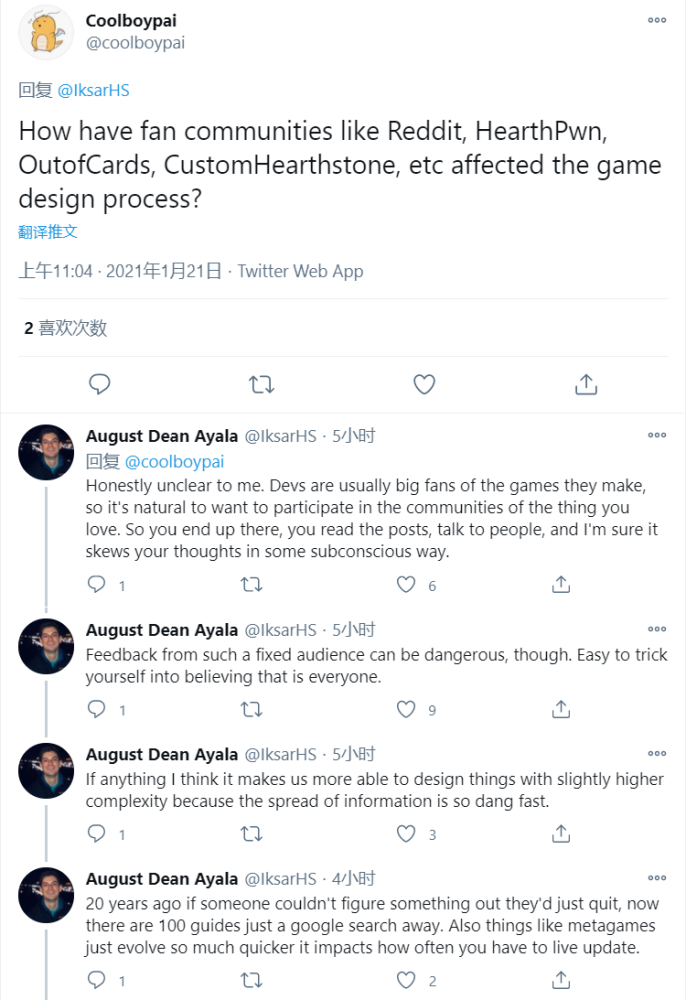The width and height of the screenshot is (686, 1000).
Task: Retweet Coolboypai's main tweet
Action: pos(262,384)
